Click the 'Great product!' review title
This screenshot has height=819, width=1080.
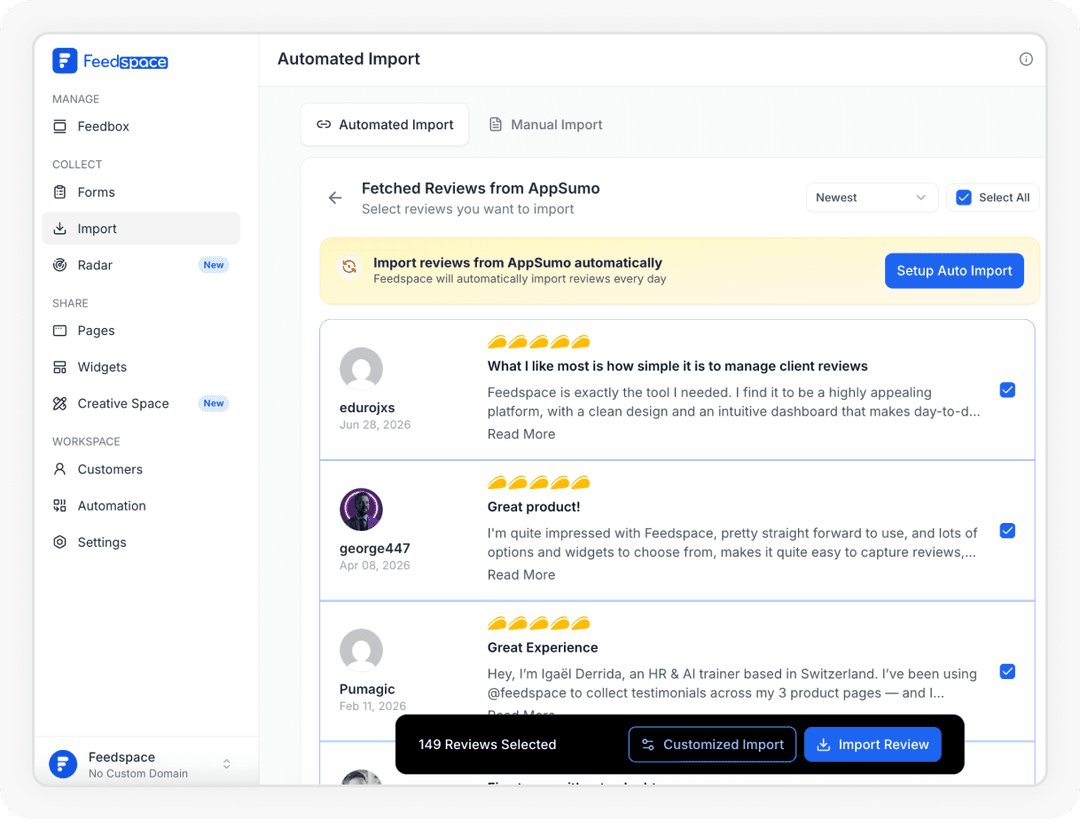click(534, 507)
